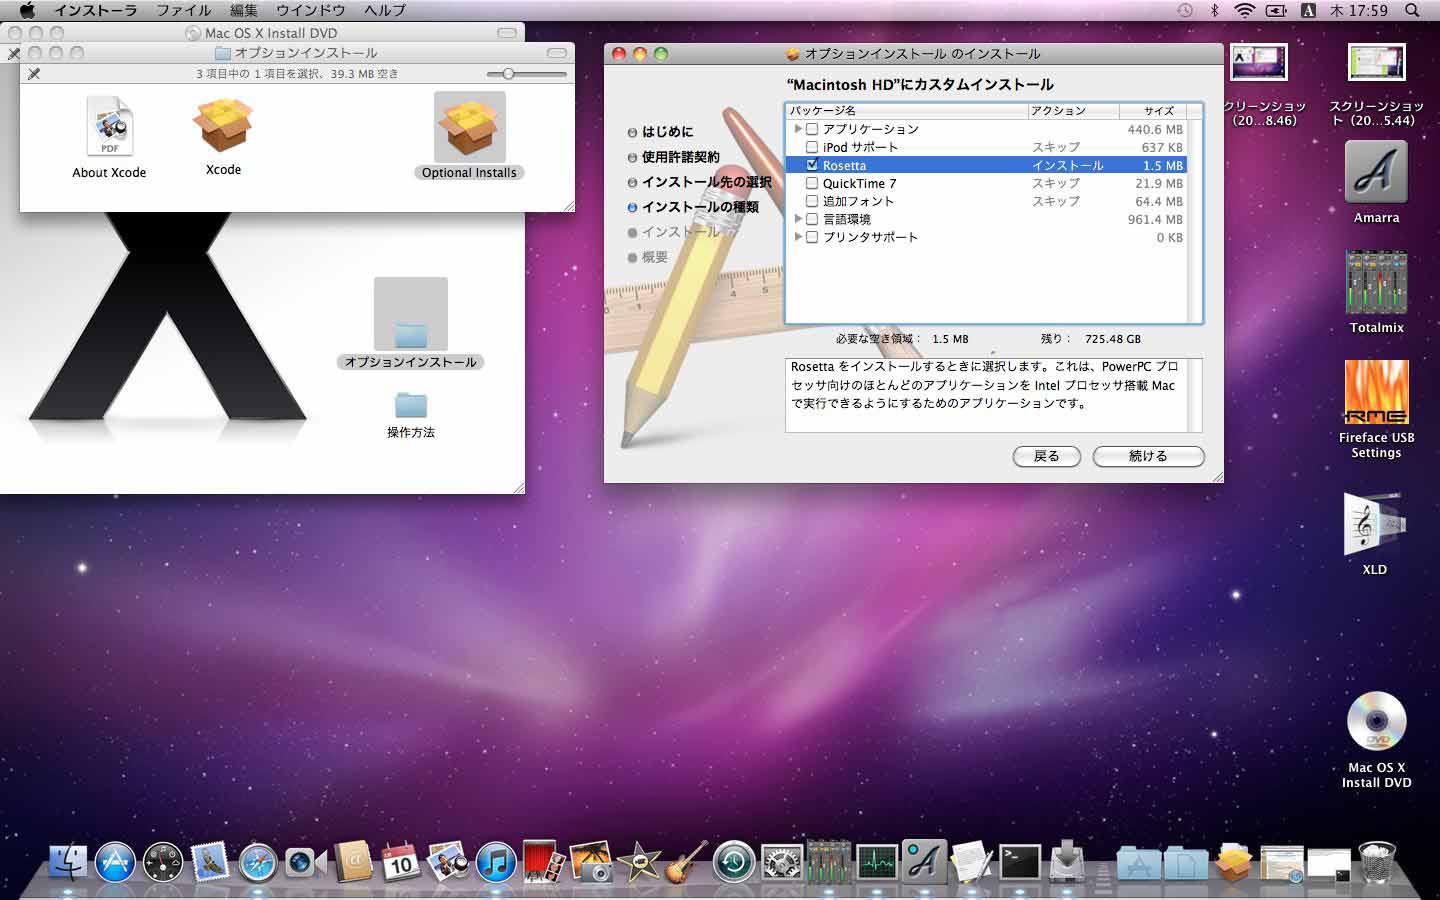Uncheck the Rosetta checkbox
This screenshot has height=900, width=1440.
(812, 165)
